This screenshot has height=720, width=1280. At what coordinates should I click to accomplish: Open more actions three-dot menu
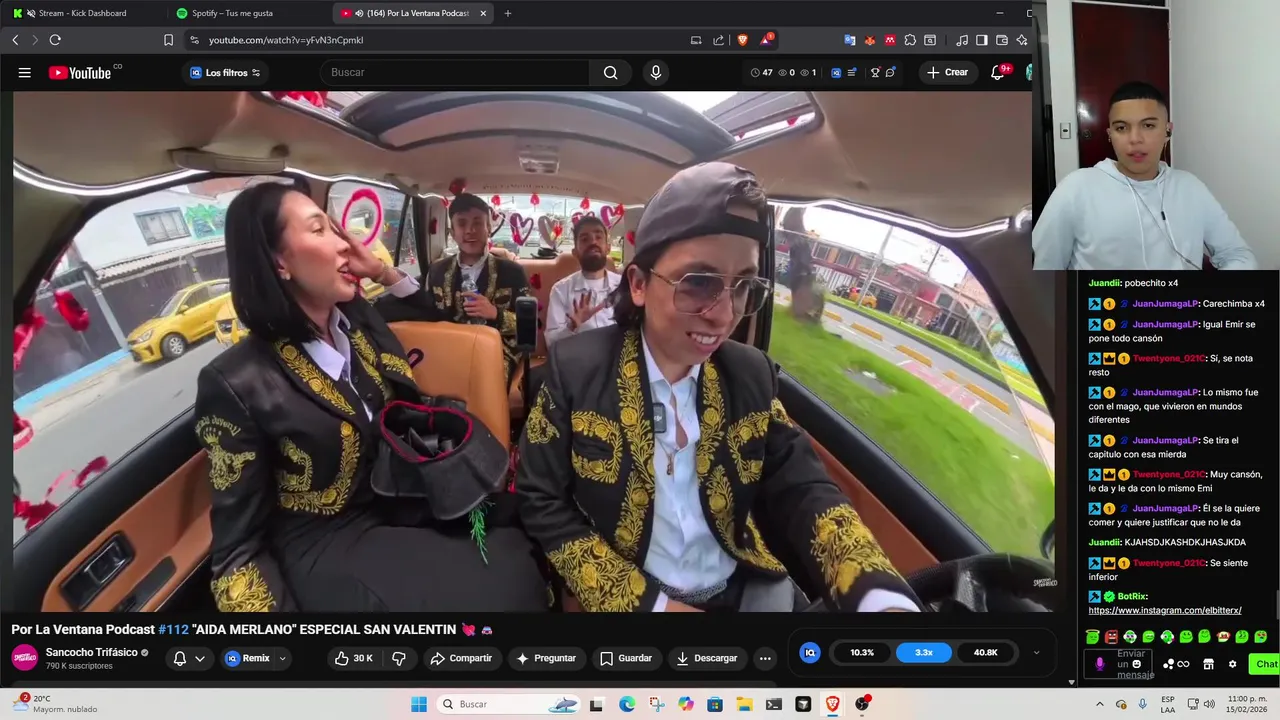click(765, 658)
